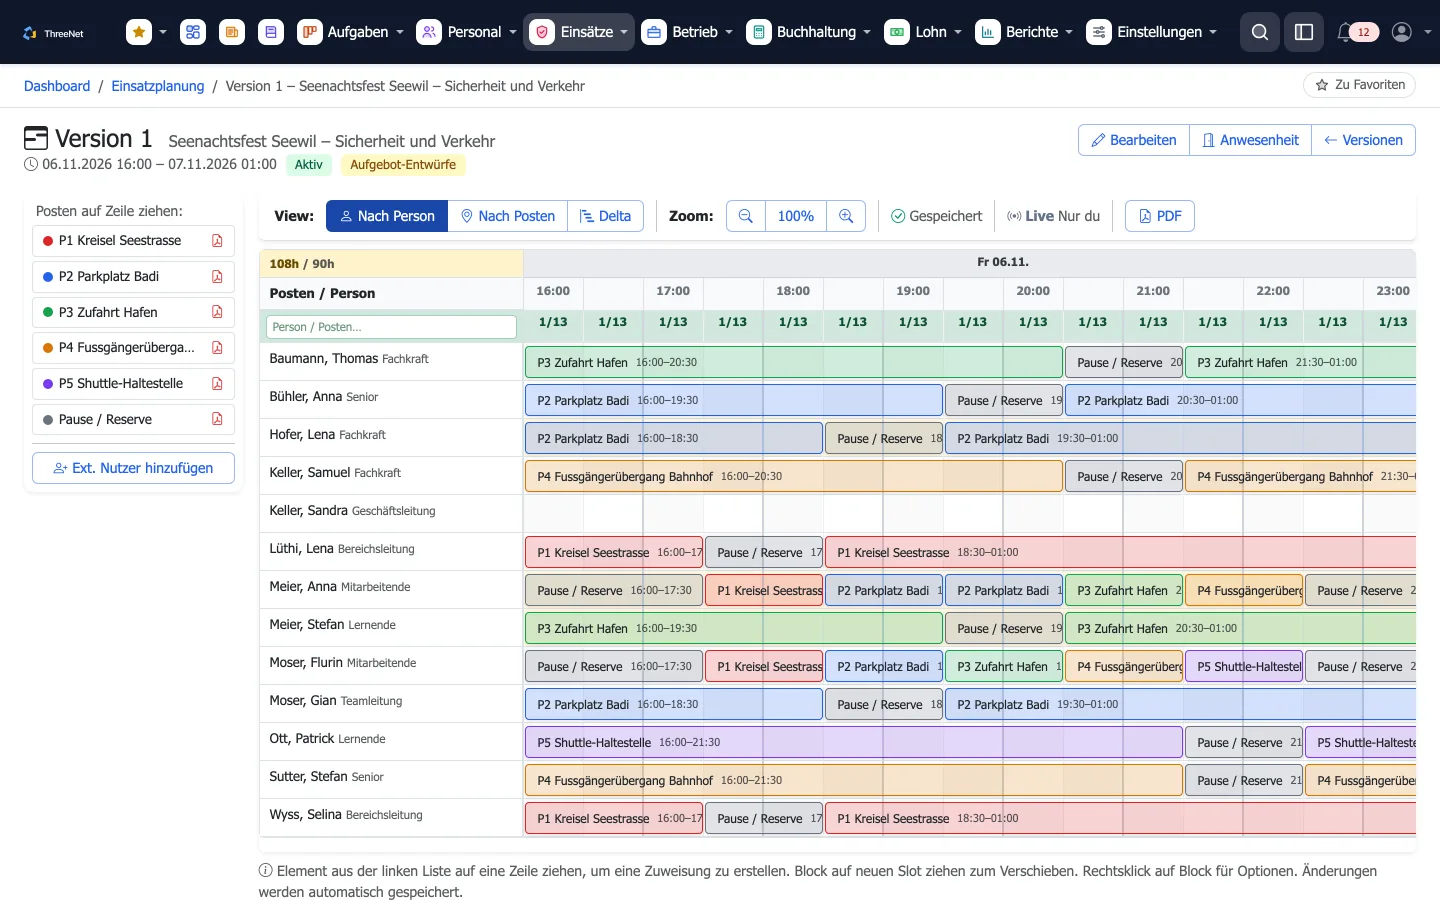Click red dot of P1 Kreisel Seestrasse
This screenshot has height=900, width=1440.
point(48,241)
